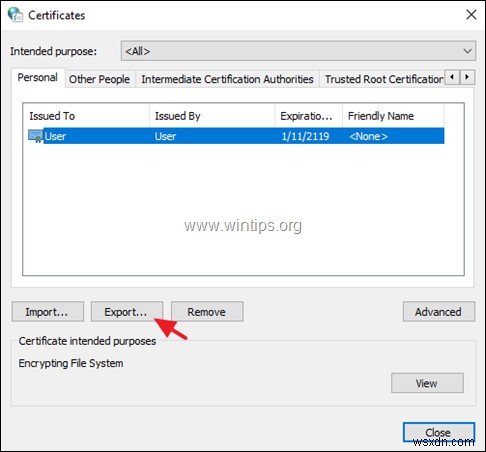Click the Certificates globe icon in title bar
The image size is (486, 452).
point(15,15)
